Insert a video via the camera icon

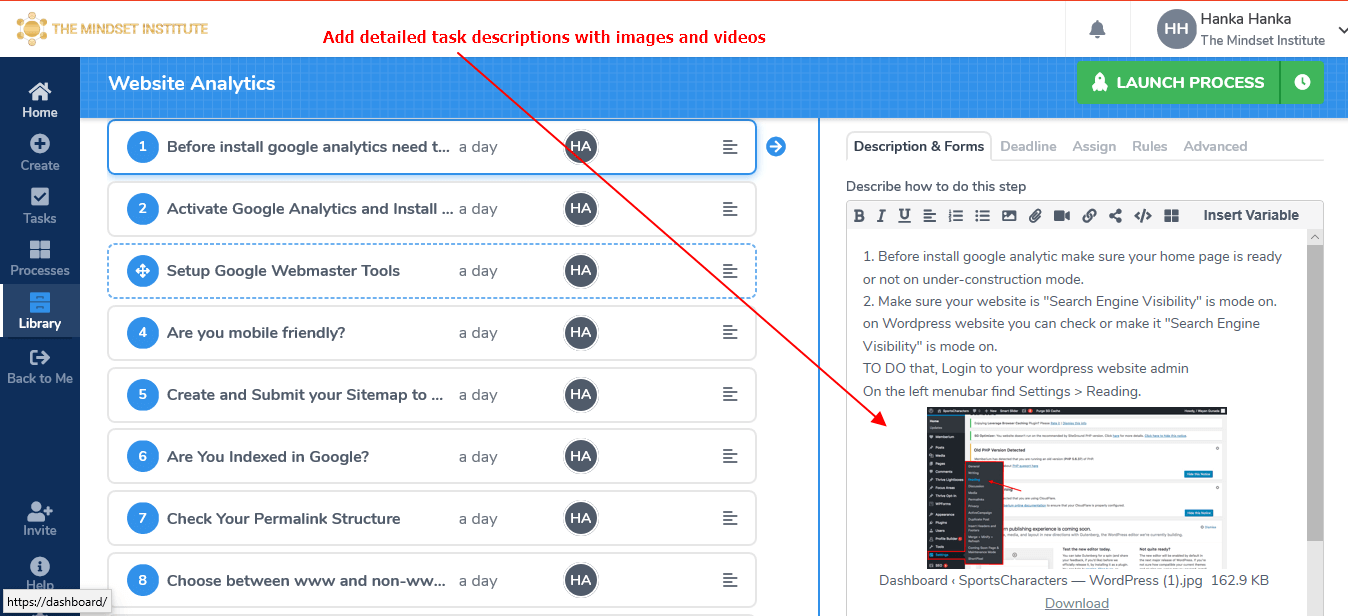[1062, 215]
